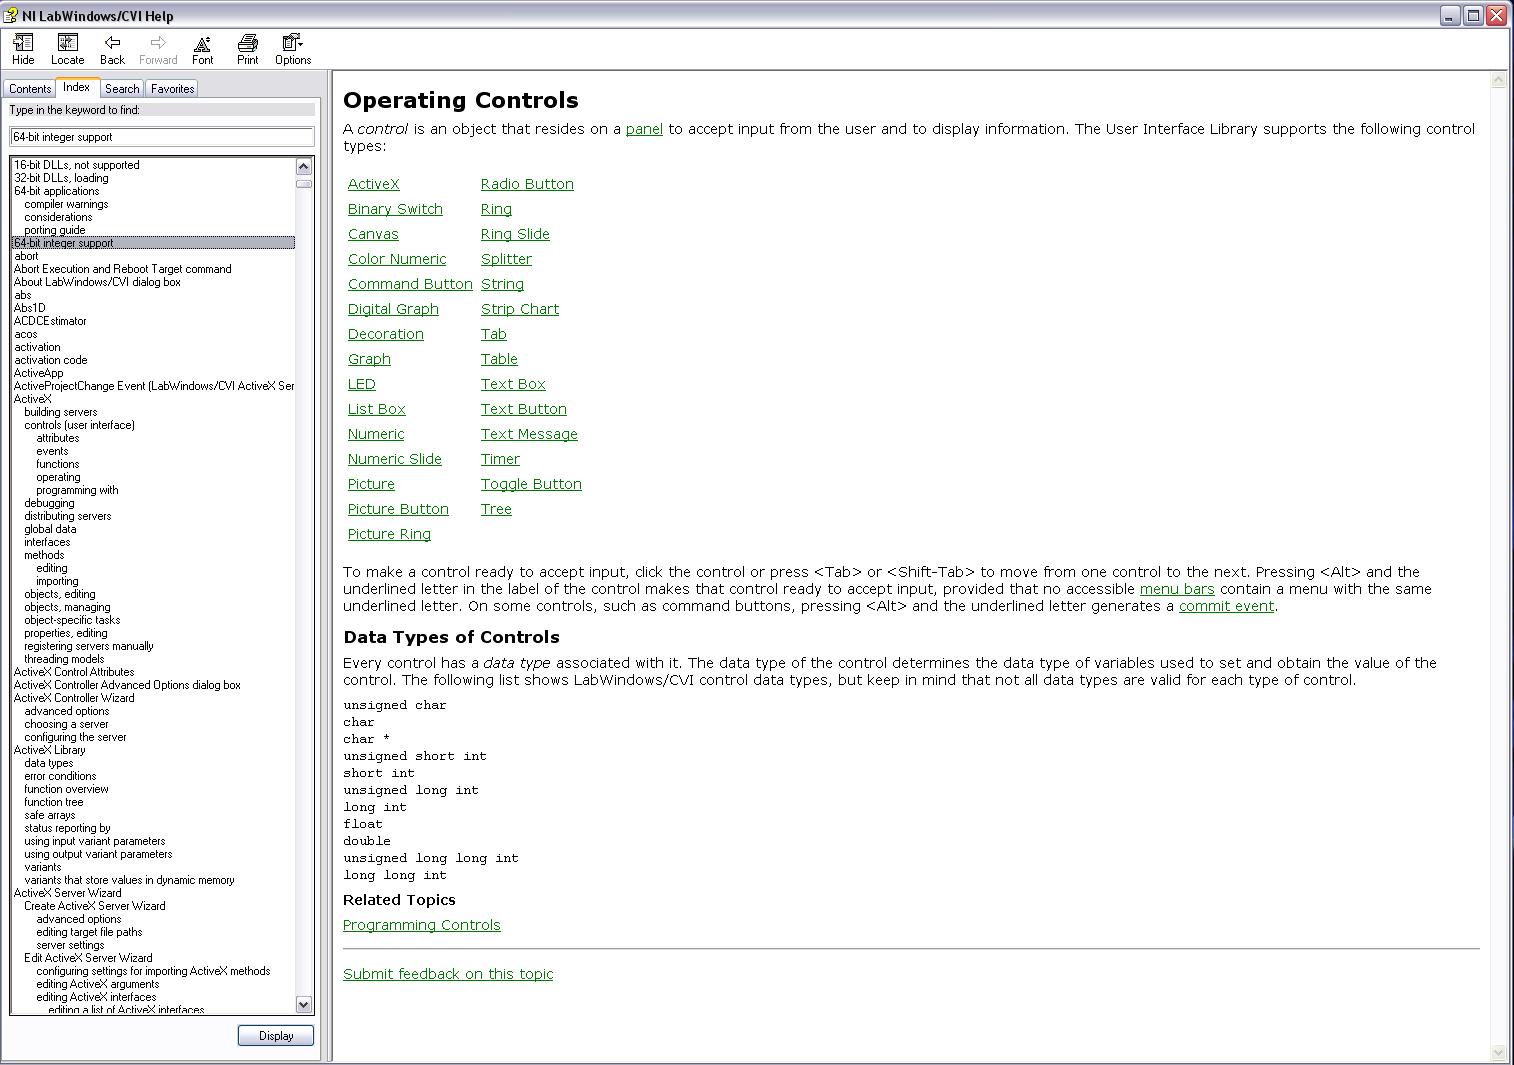The height and width of the screenshot is (1065, 1514).
Task: Open the ActiveX control link
Action: click(374, 184)
